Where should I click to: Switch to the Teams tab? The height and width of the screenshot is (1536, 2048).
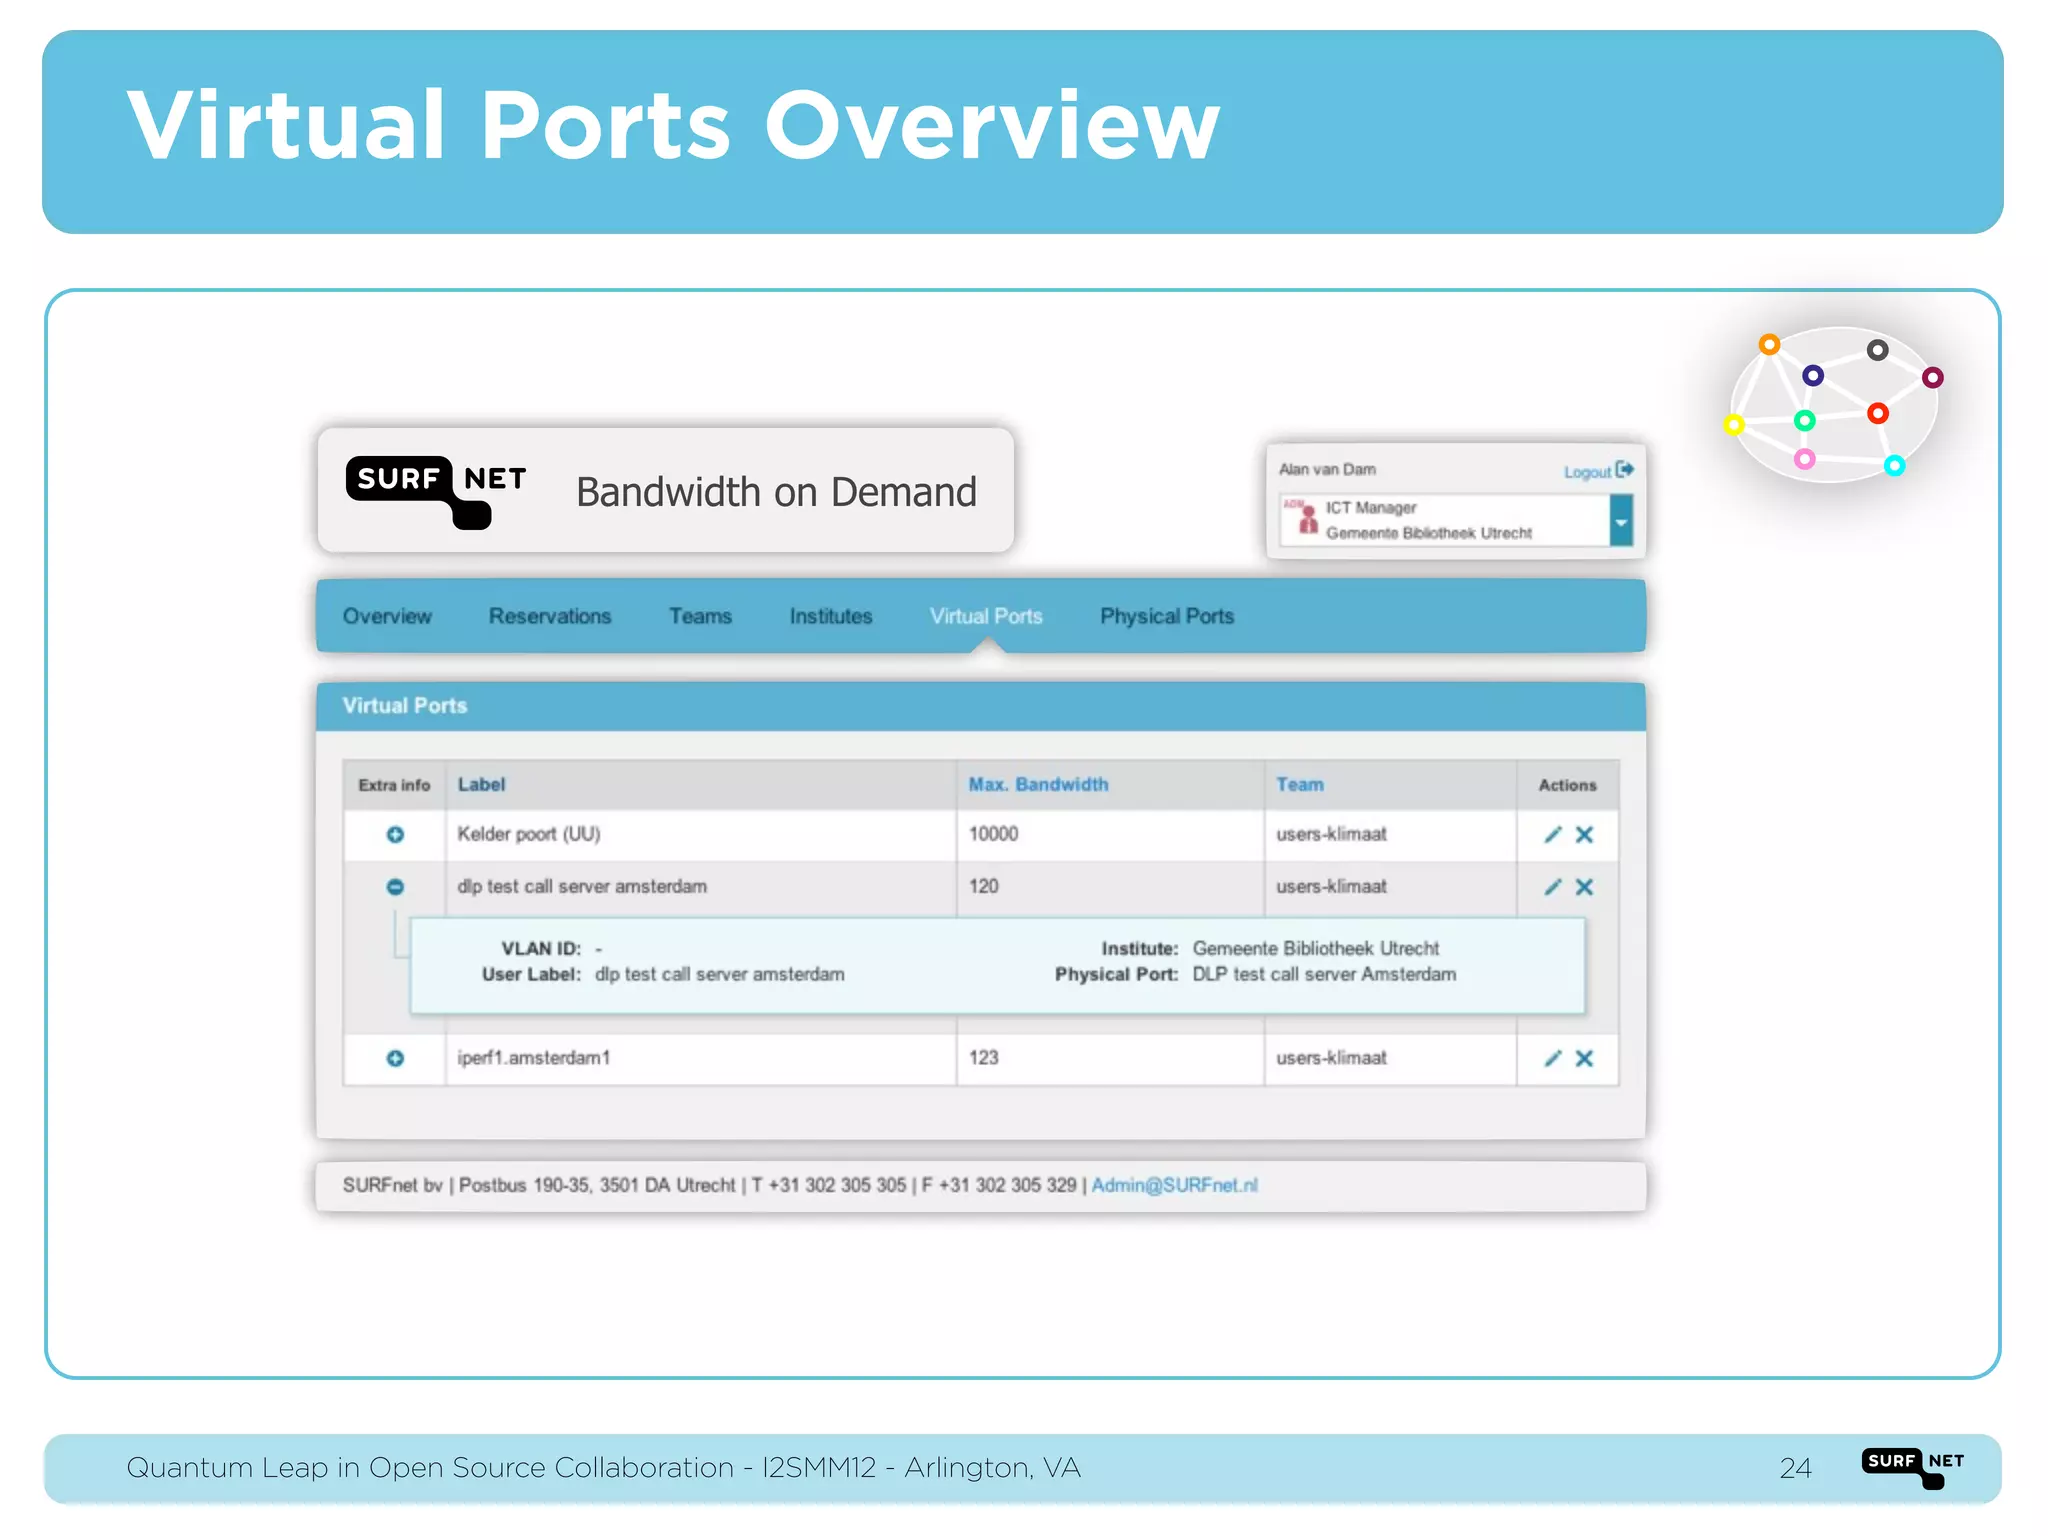pos(700,616)
